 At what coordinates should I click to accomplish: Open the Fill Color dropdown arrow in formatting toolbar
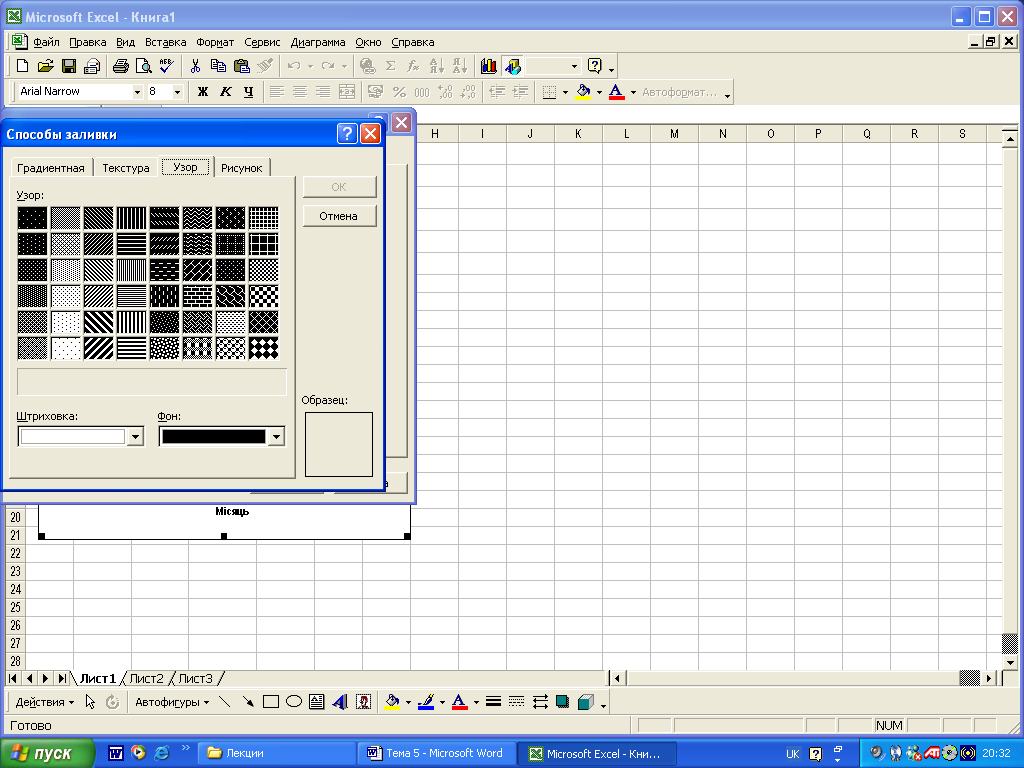pos(599,92)
